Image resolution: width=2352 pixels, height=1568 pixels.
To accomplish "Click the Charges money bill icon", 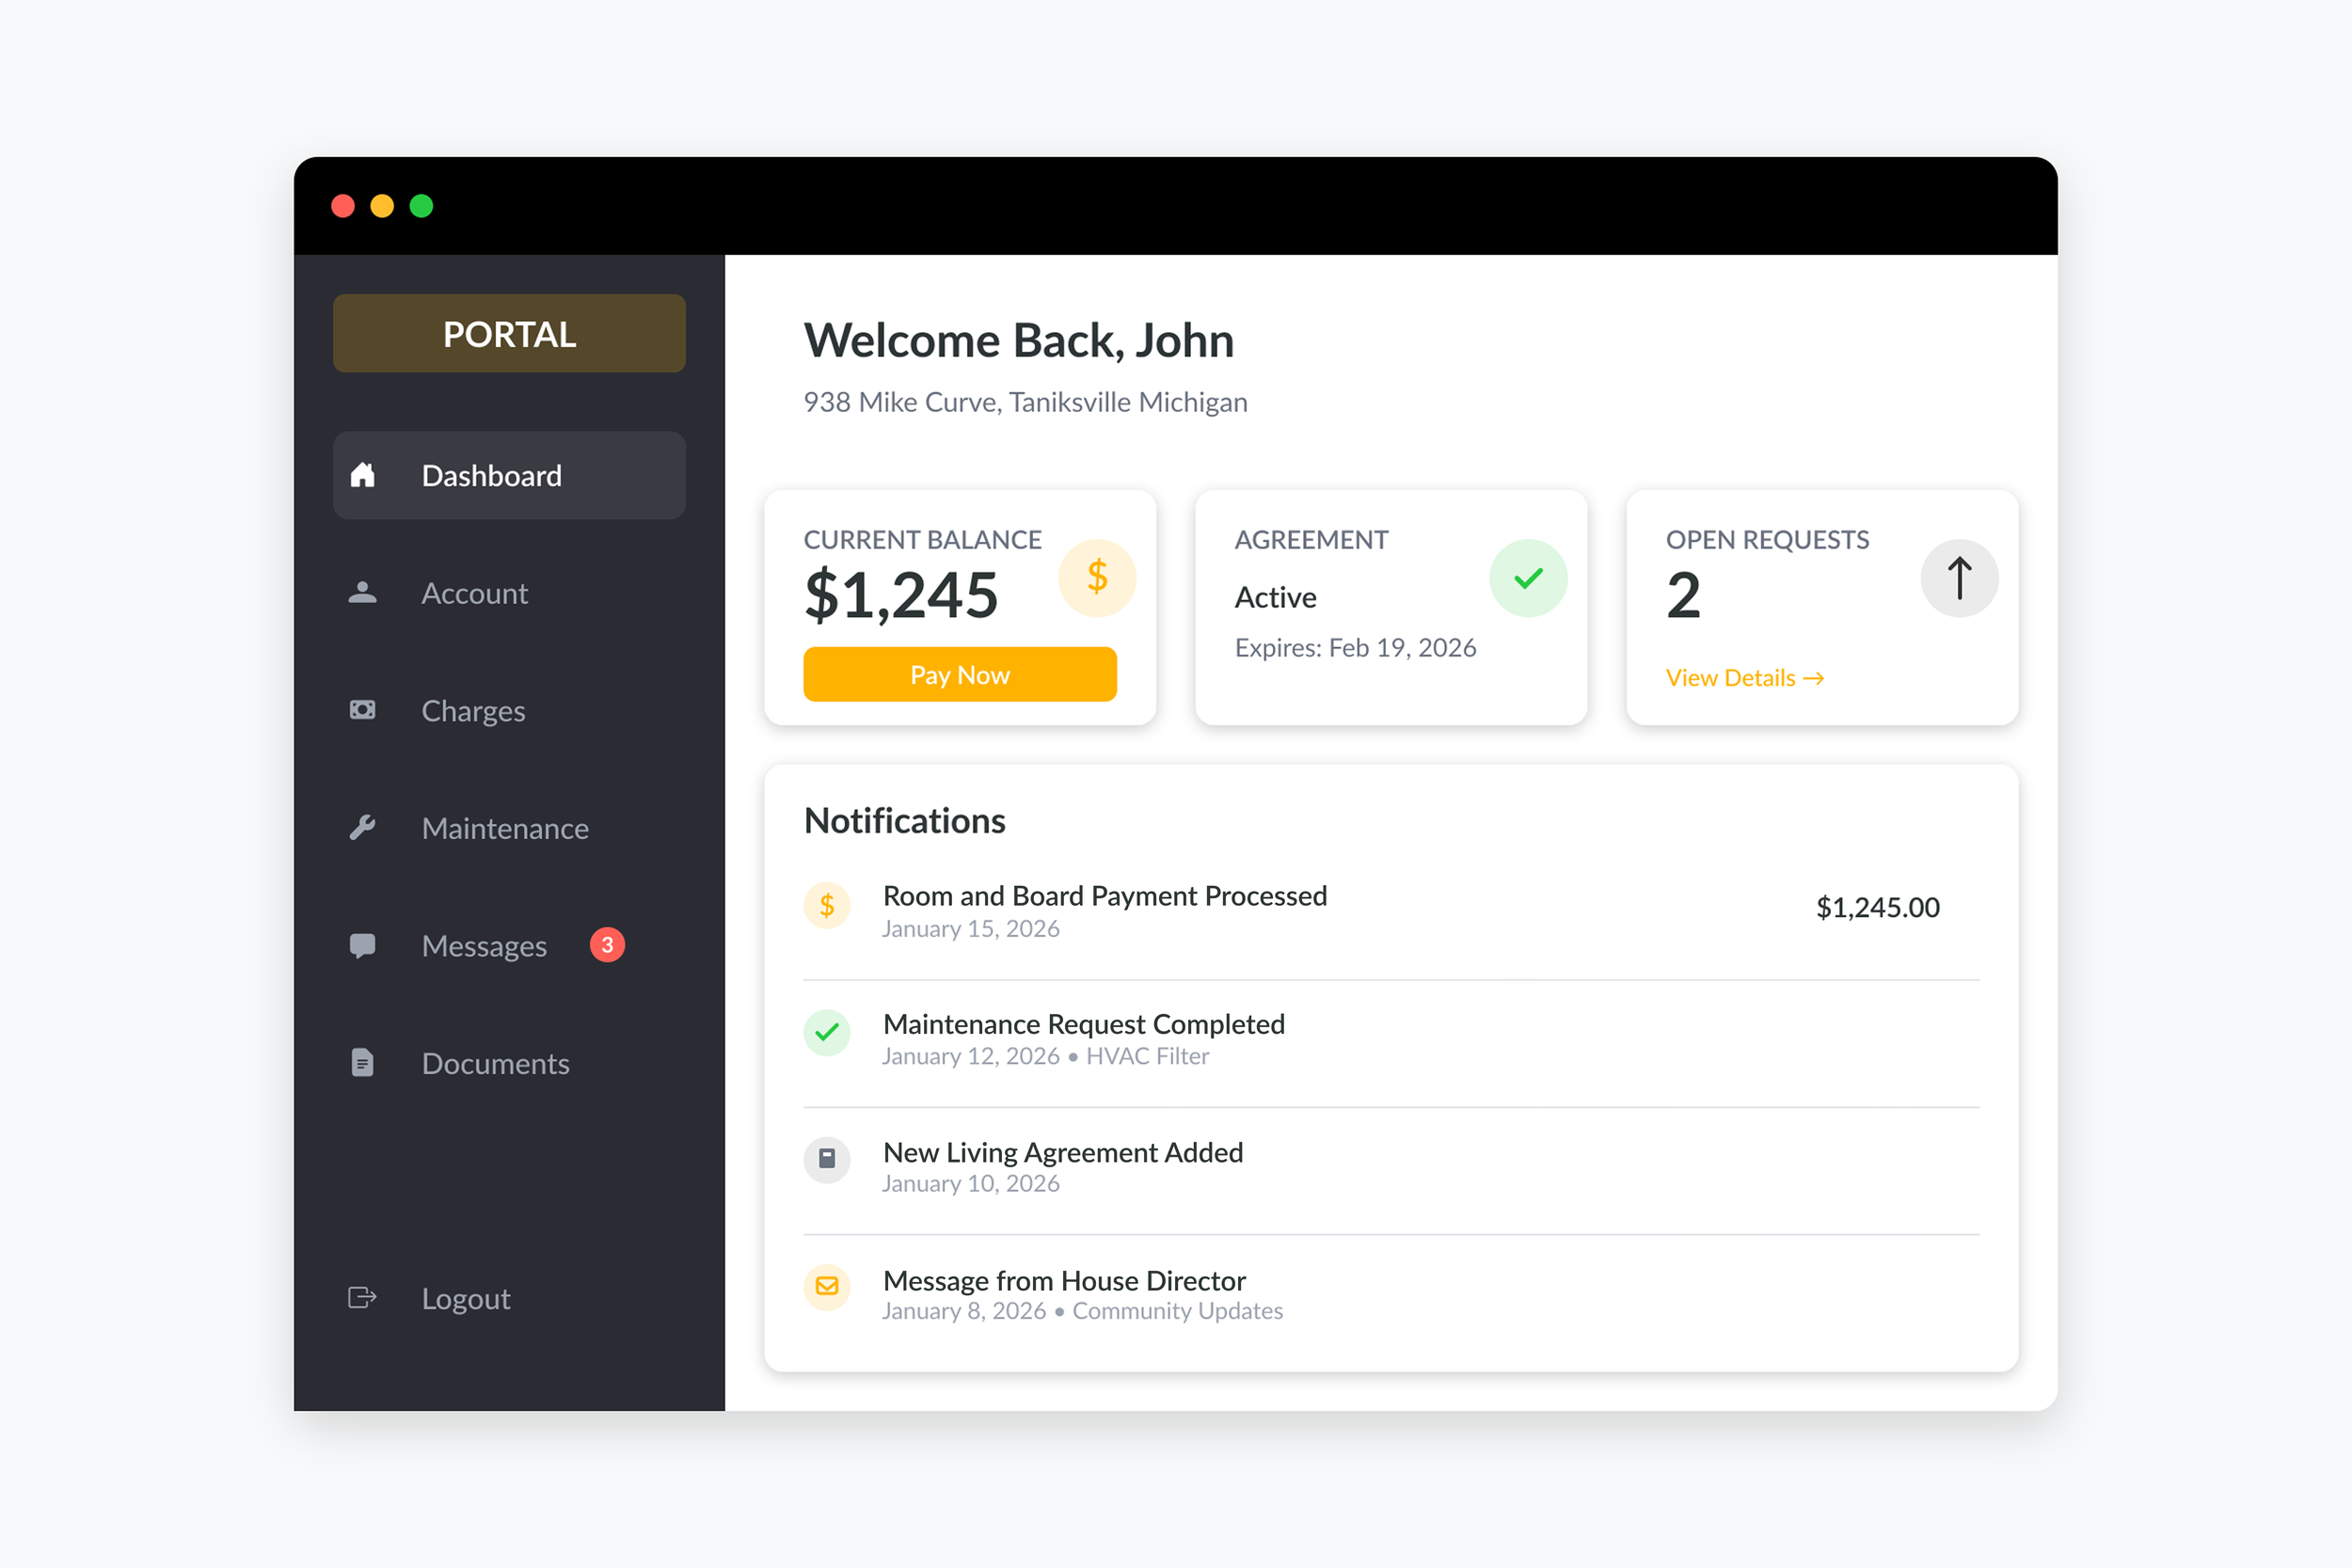I will (362, 710).
